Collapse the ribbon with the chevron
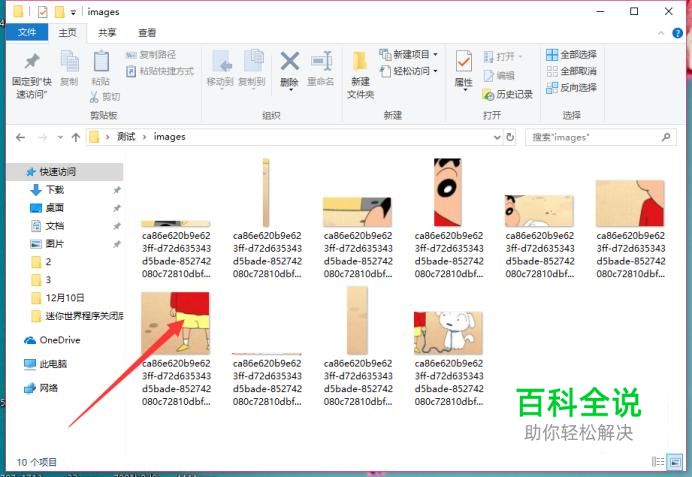This screenshot has width=692, height=477. 661,33
